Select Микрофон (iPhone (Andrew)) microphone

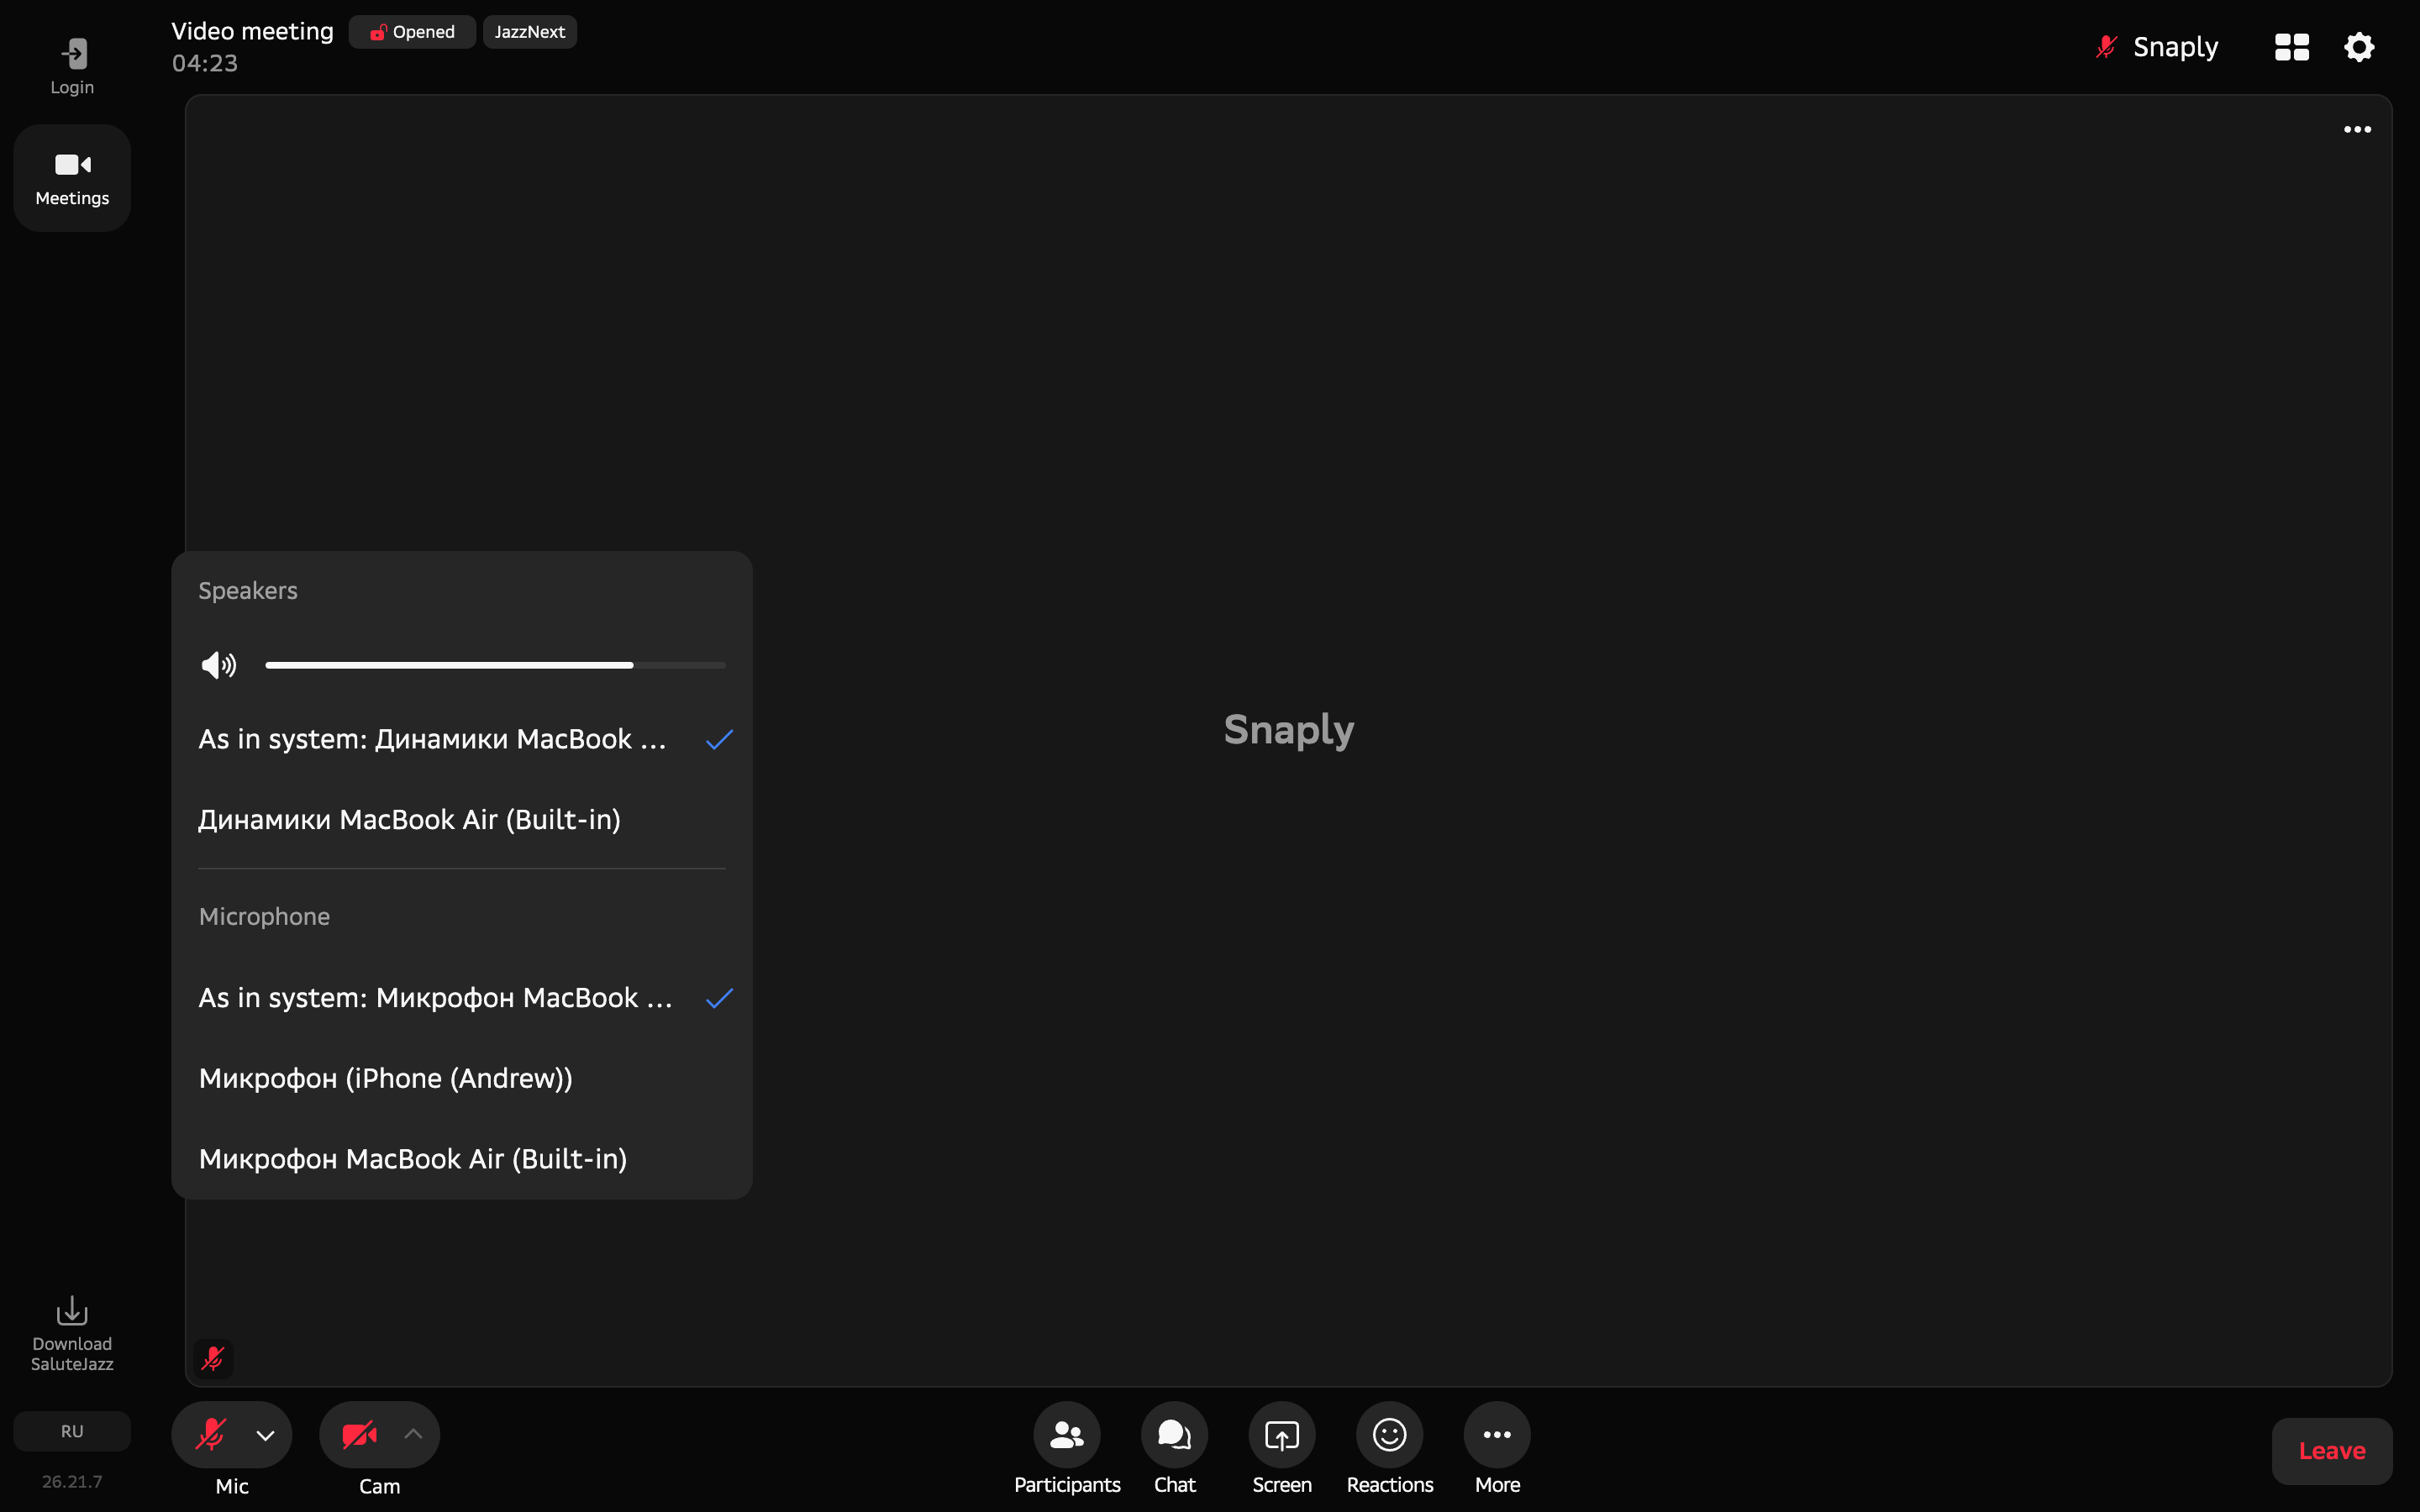tap(462, 1078)
